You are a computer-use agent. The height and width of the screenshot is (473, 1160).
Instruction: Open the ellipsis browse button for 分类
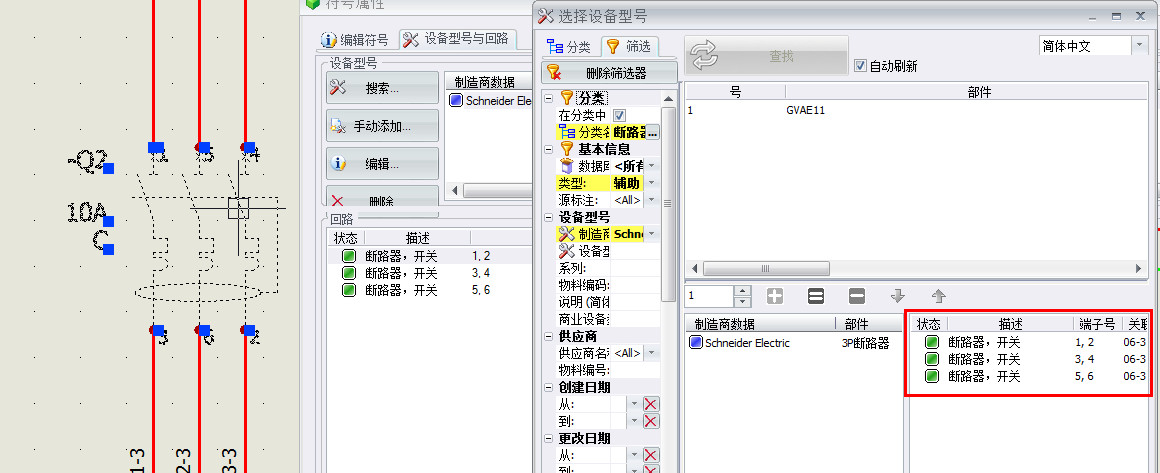pos(652,132)
